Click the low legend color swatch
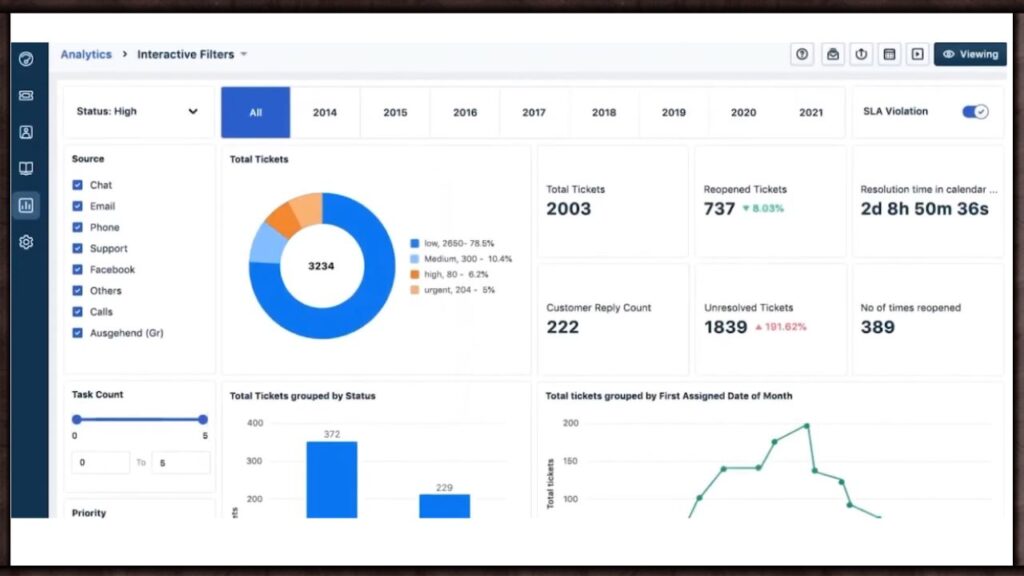Screen dimensions: 1024x576 pos(415,243)
